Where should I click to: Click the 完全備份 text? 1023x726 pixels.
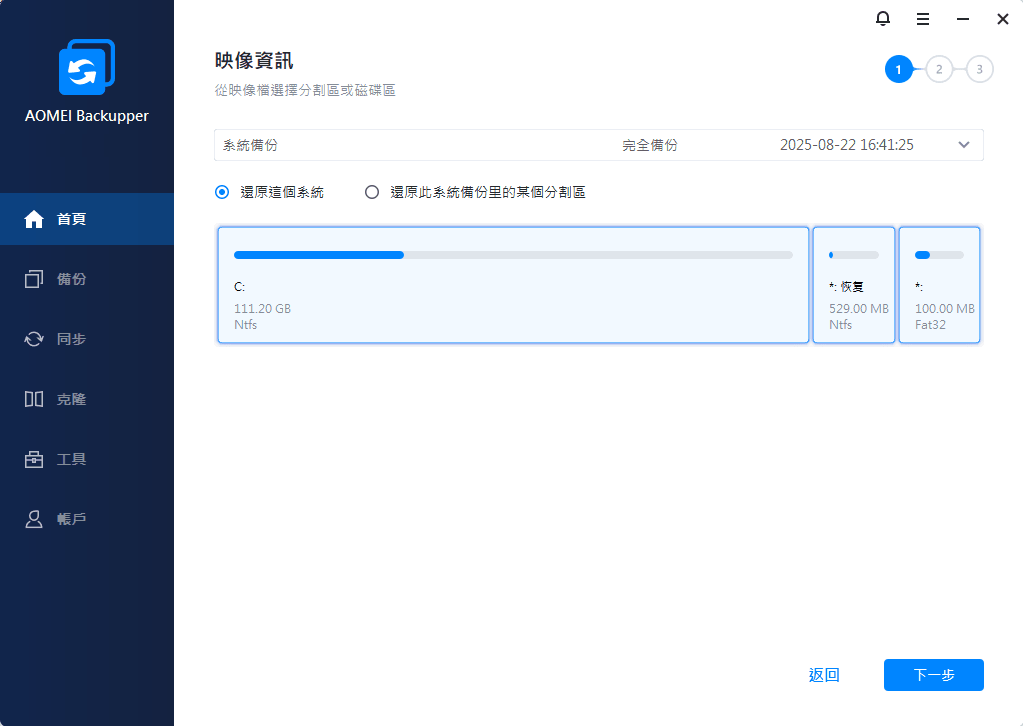point(650,145)
